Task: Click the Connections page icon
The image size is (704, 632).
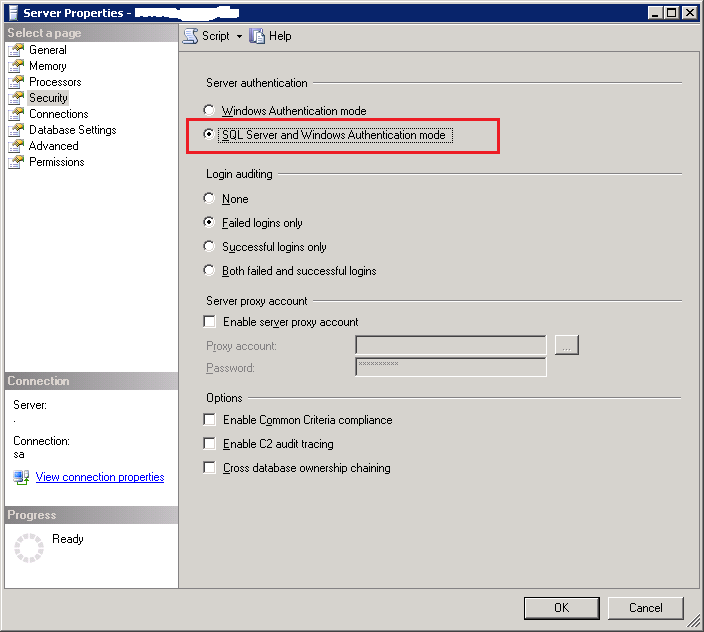Action: (16, 114)
